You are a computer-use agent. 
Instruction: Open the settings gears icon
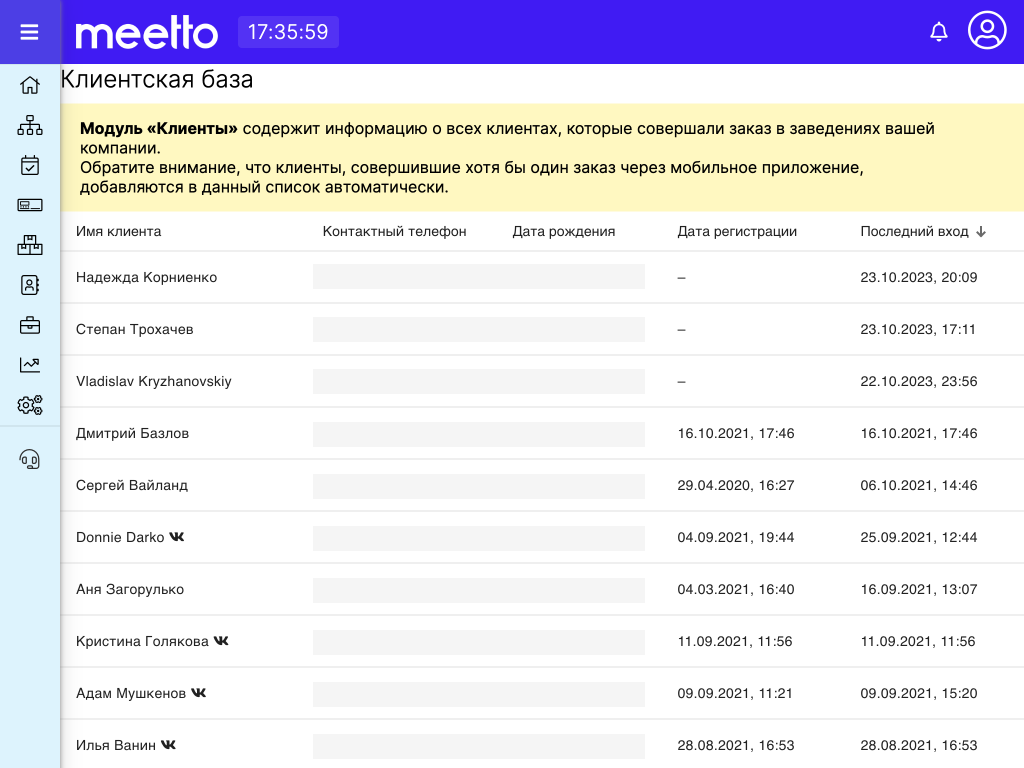(x=30, y=405)
